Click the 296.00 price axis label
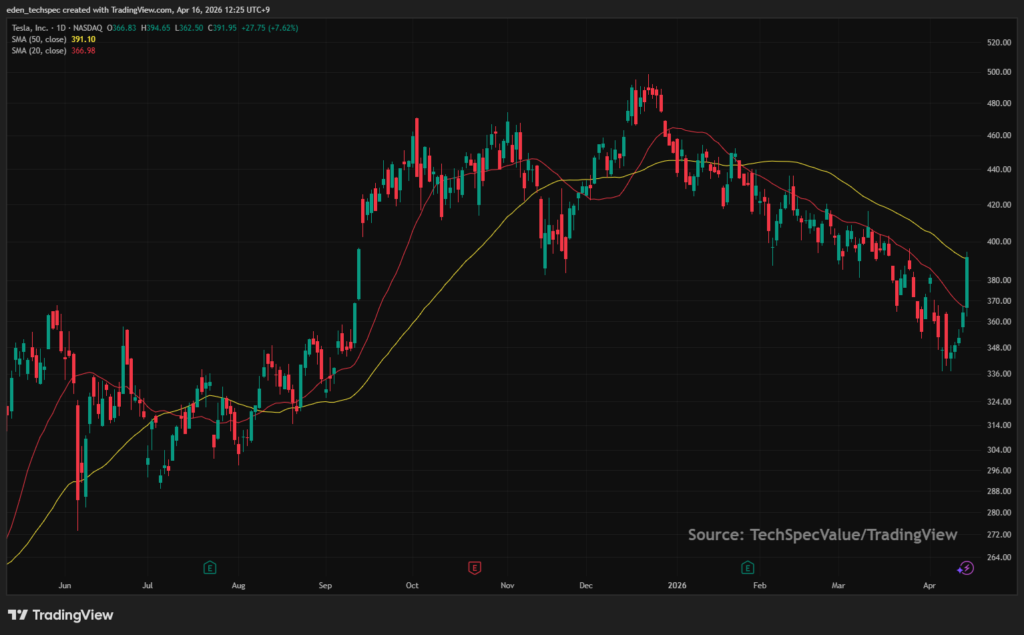Screen dimensions: 1024x635 [x=999, y=470]
